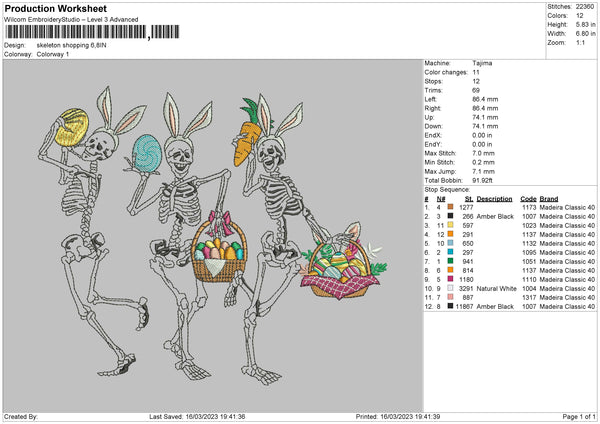Click the Max Stitch value 7.0 mm
Screen dimensions: 600x424
484,153
